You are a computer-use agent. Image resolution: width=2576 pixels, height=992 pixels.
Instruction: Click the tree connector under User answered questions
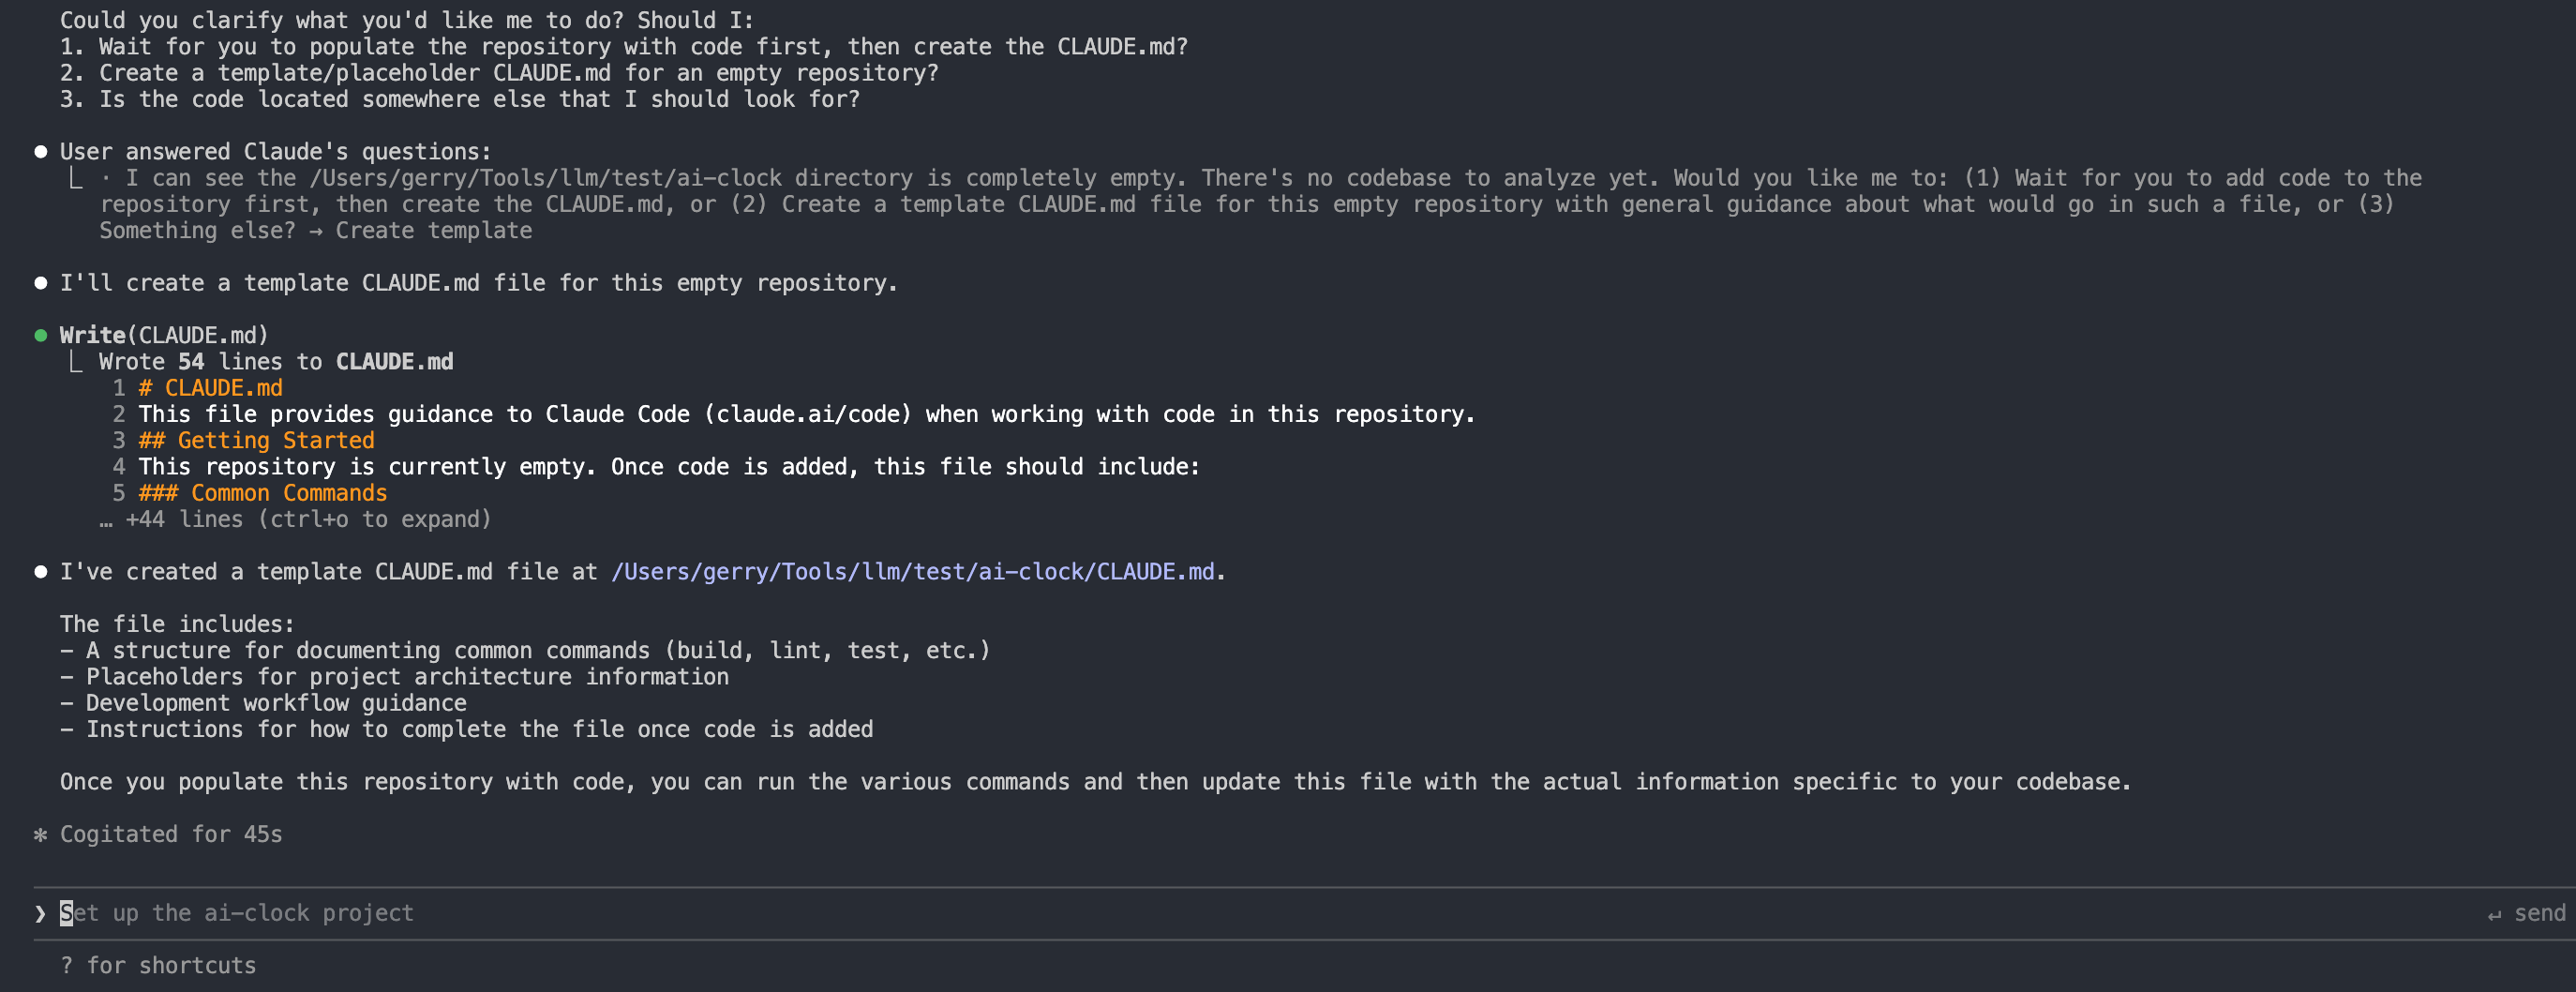pyautogui.click(x=75, y=179)
